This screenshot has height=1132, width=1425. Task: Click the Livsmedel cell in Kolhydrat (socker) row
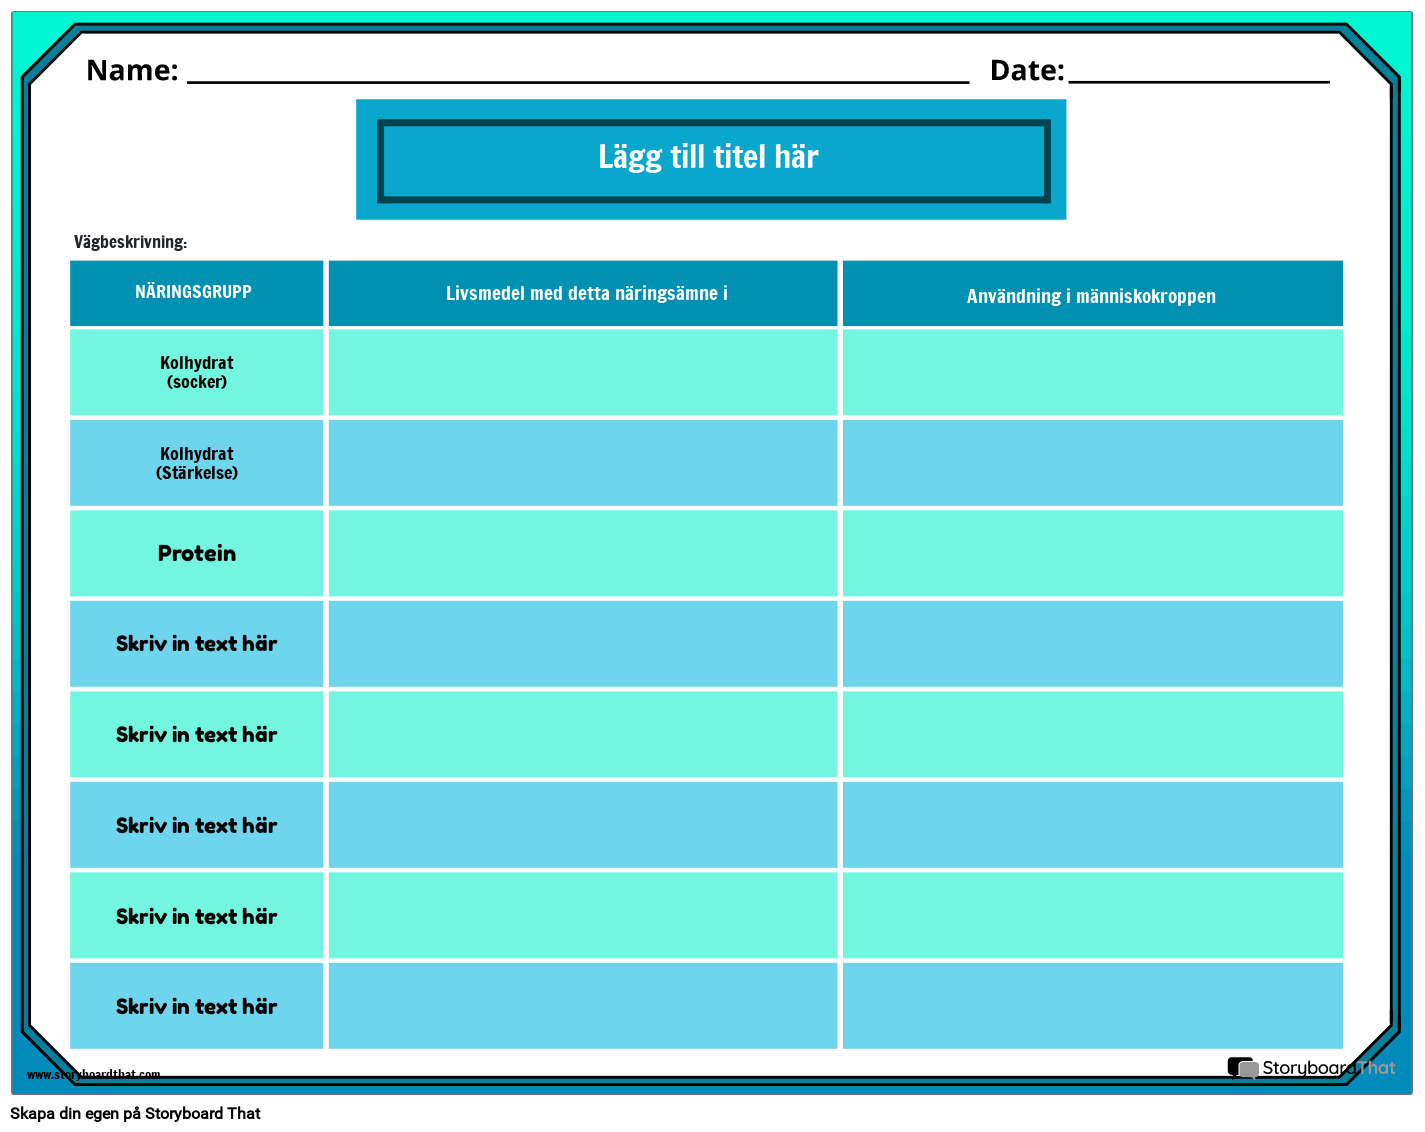[x=583, y=372]
